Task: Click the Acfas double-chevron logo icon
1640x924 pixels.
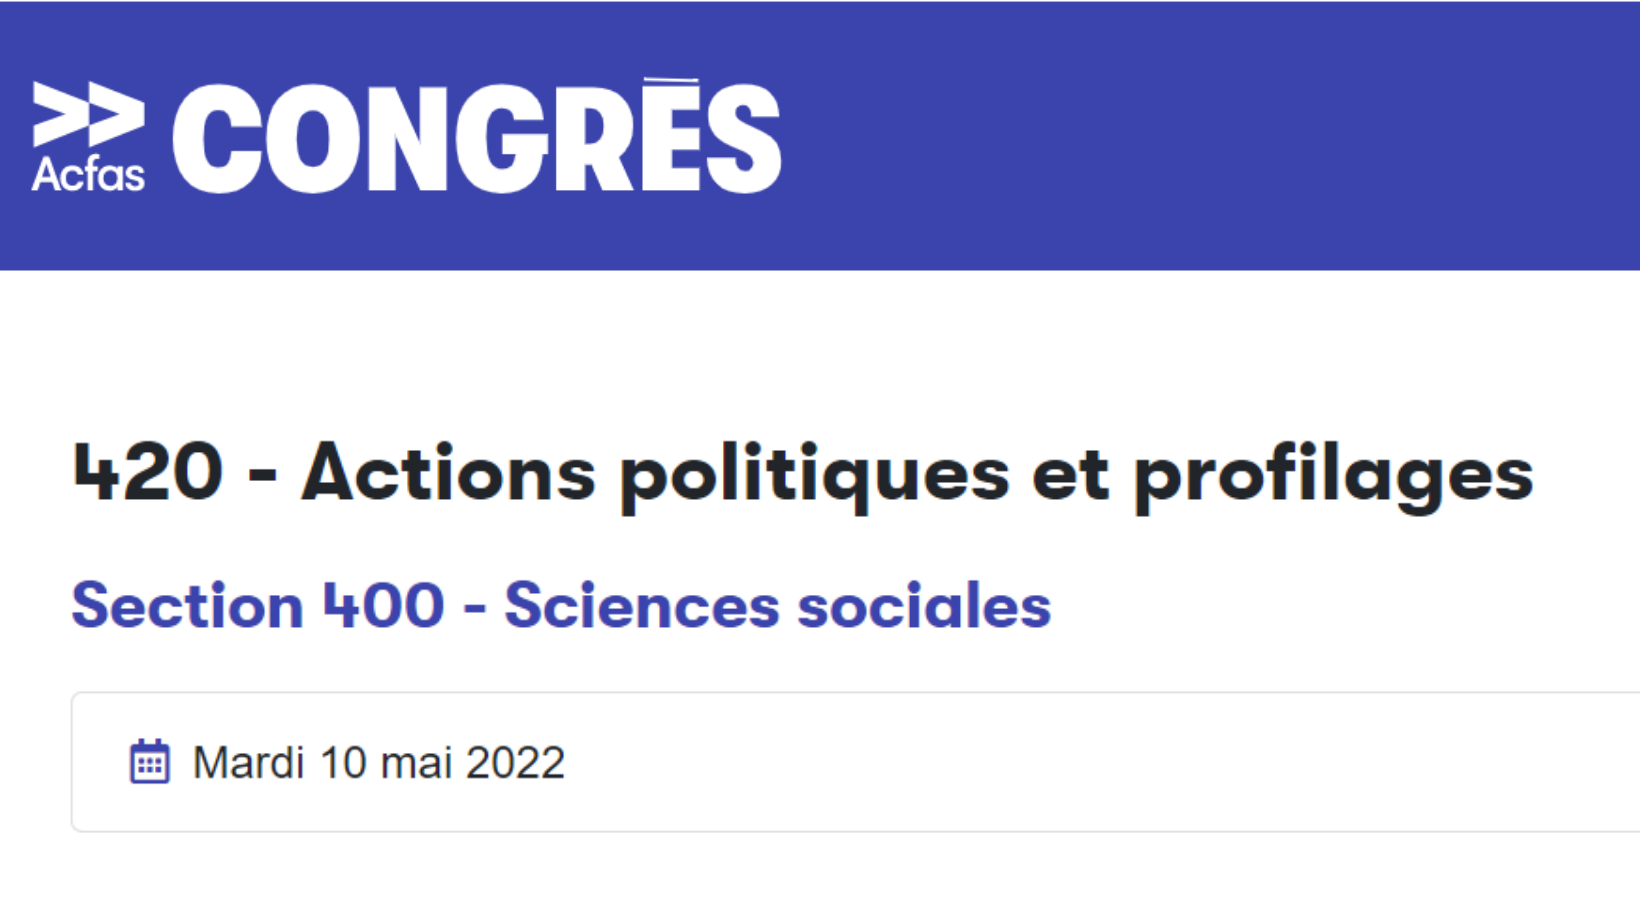Action: (x=88, y=114)
